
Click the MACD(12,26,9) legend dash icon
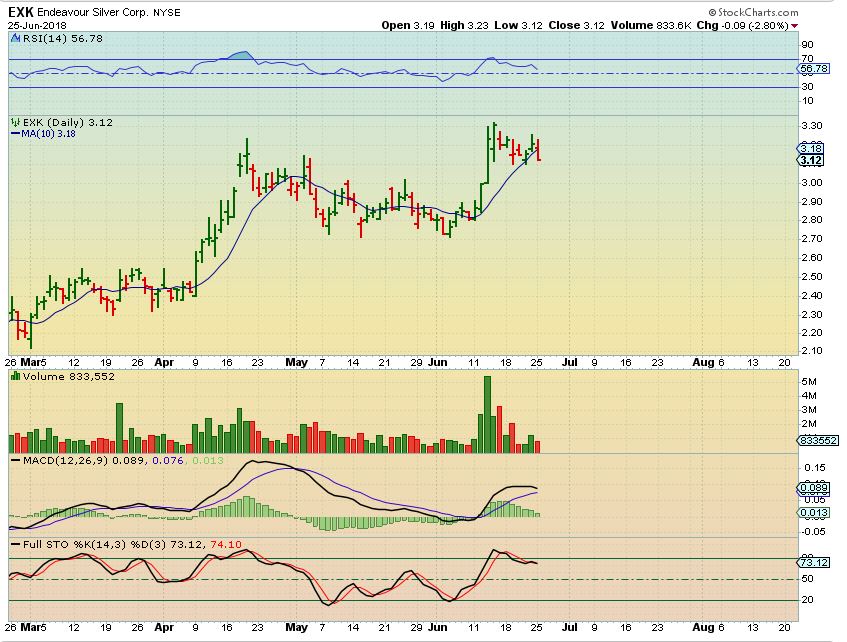coord(13,459)
